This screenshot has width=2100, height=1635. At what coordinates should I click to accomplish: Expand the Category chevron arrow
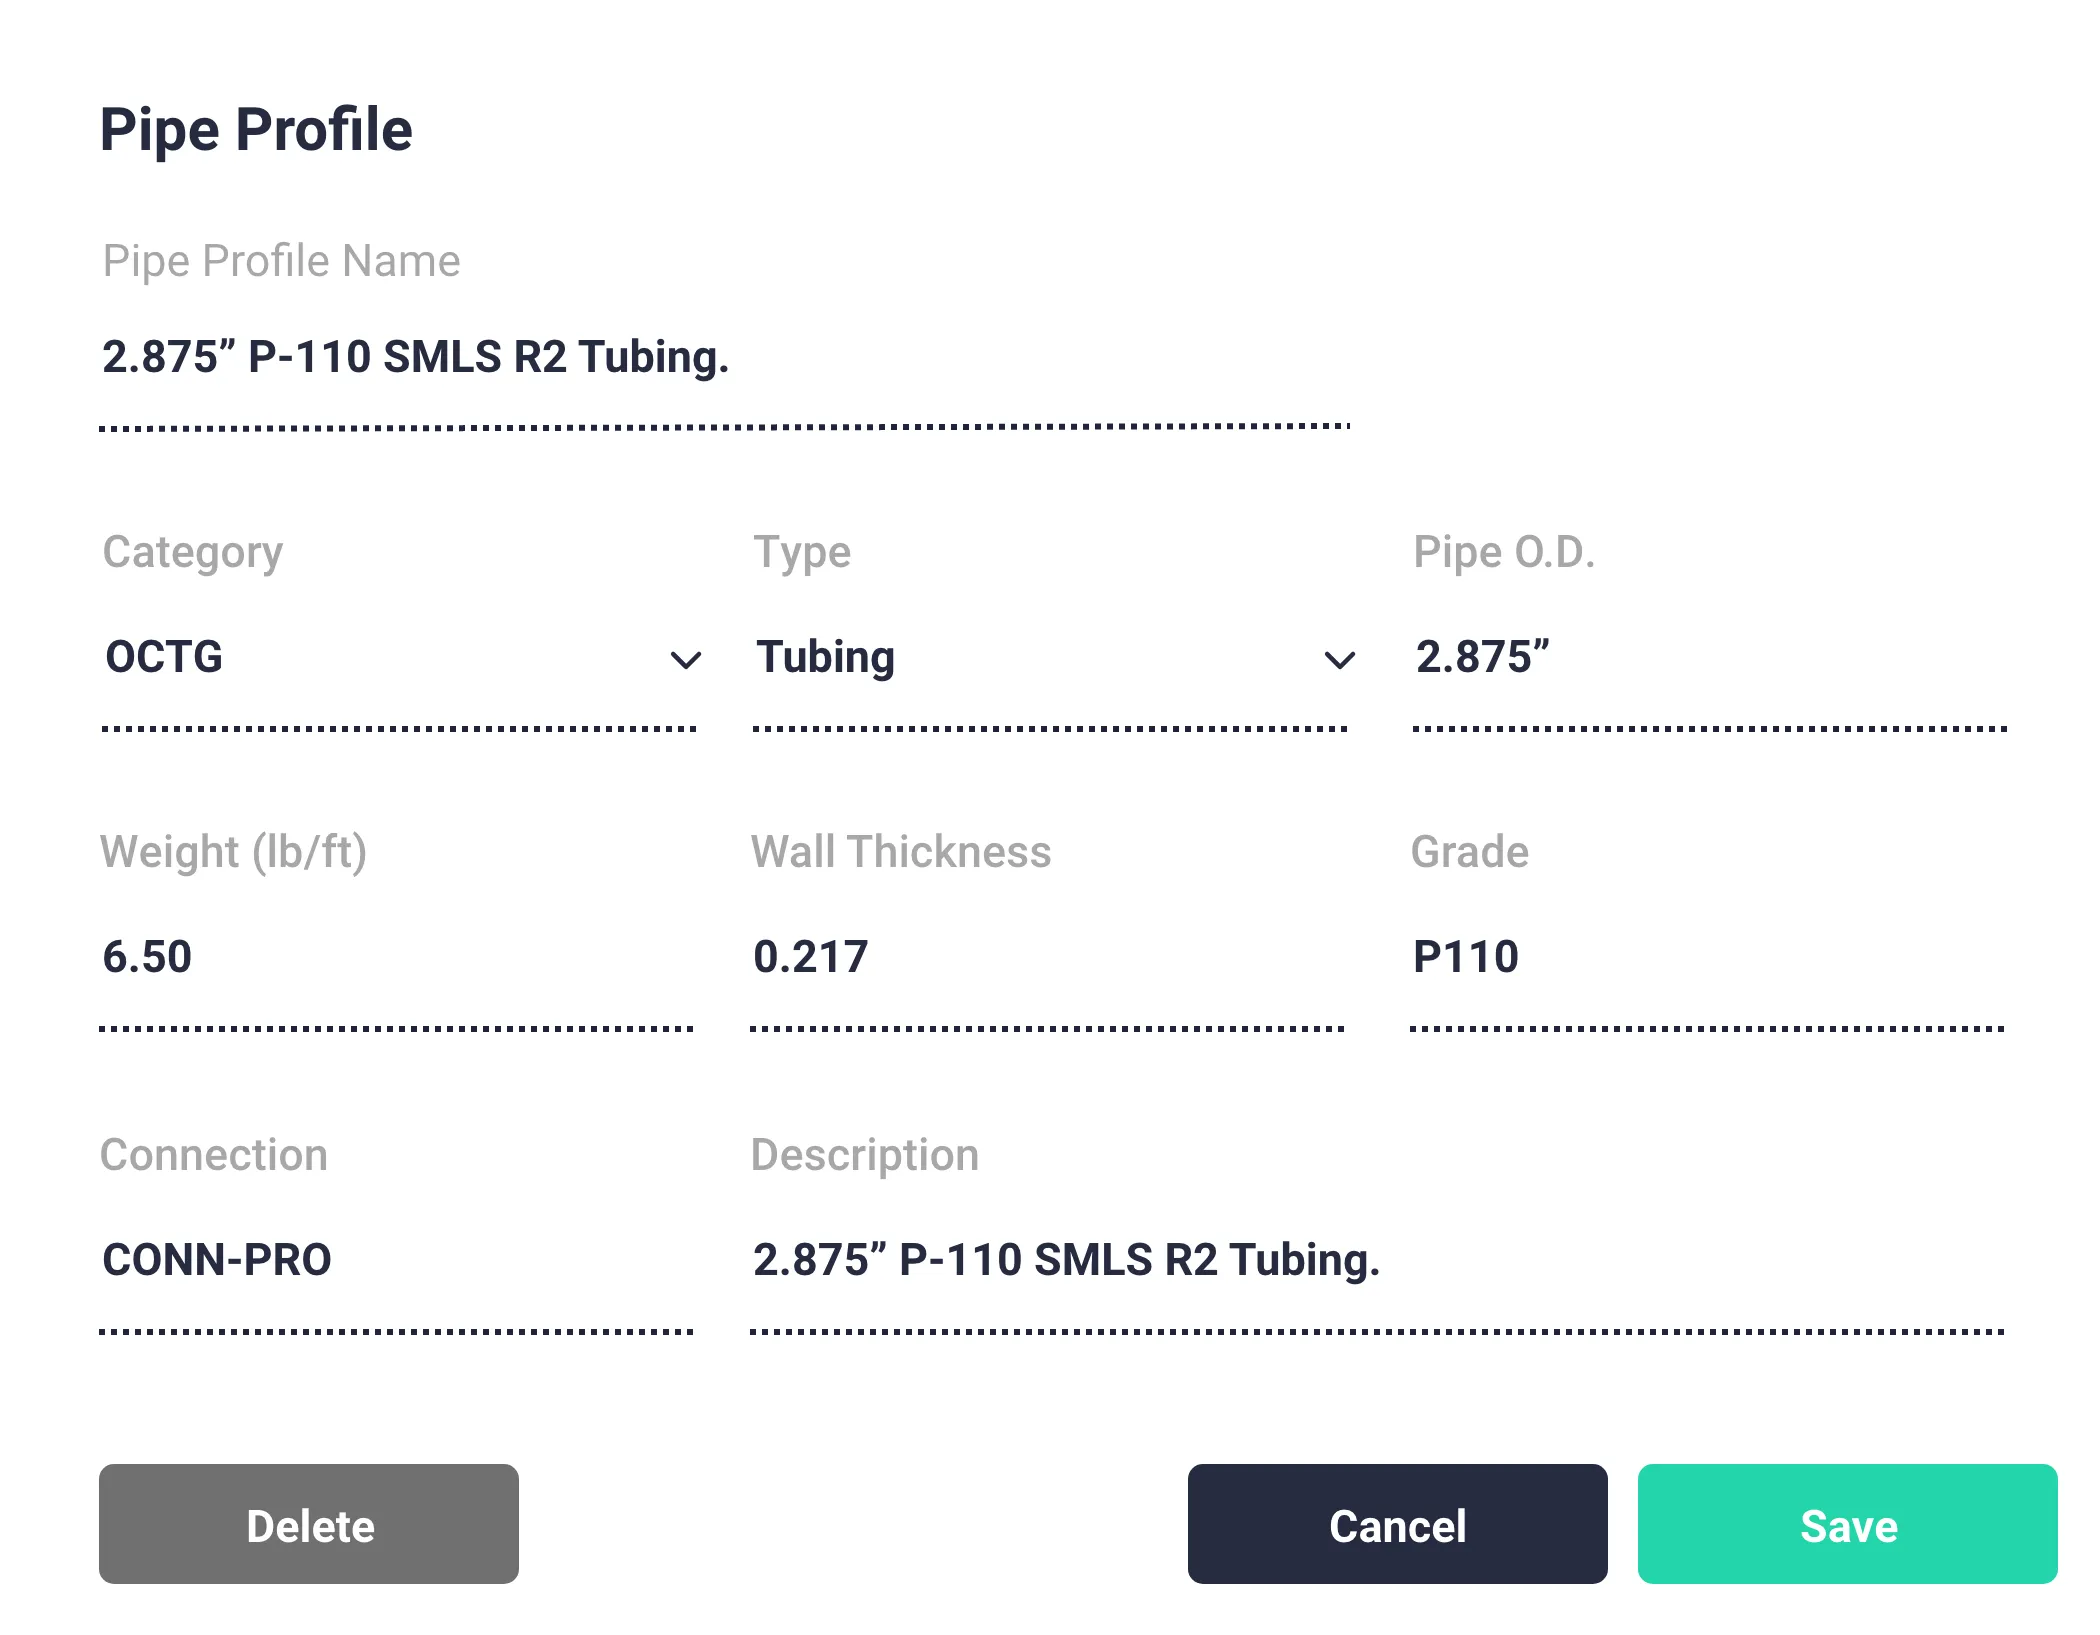point(685,660)
